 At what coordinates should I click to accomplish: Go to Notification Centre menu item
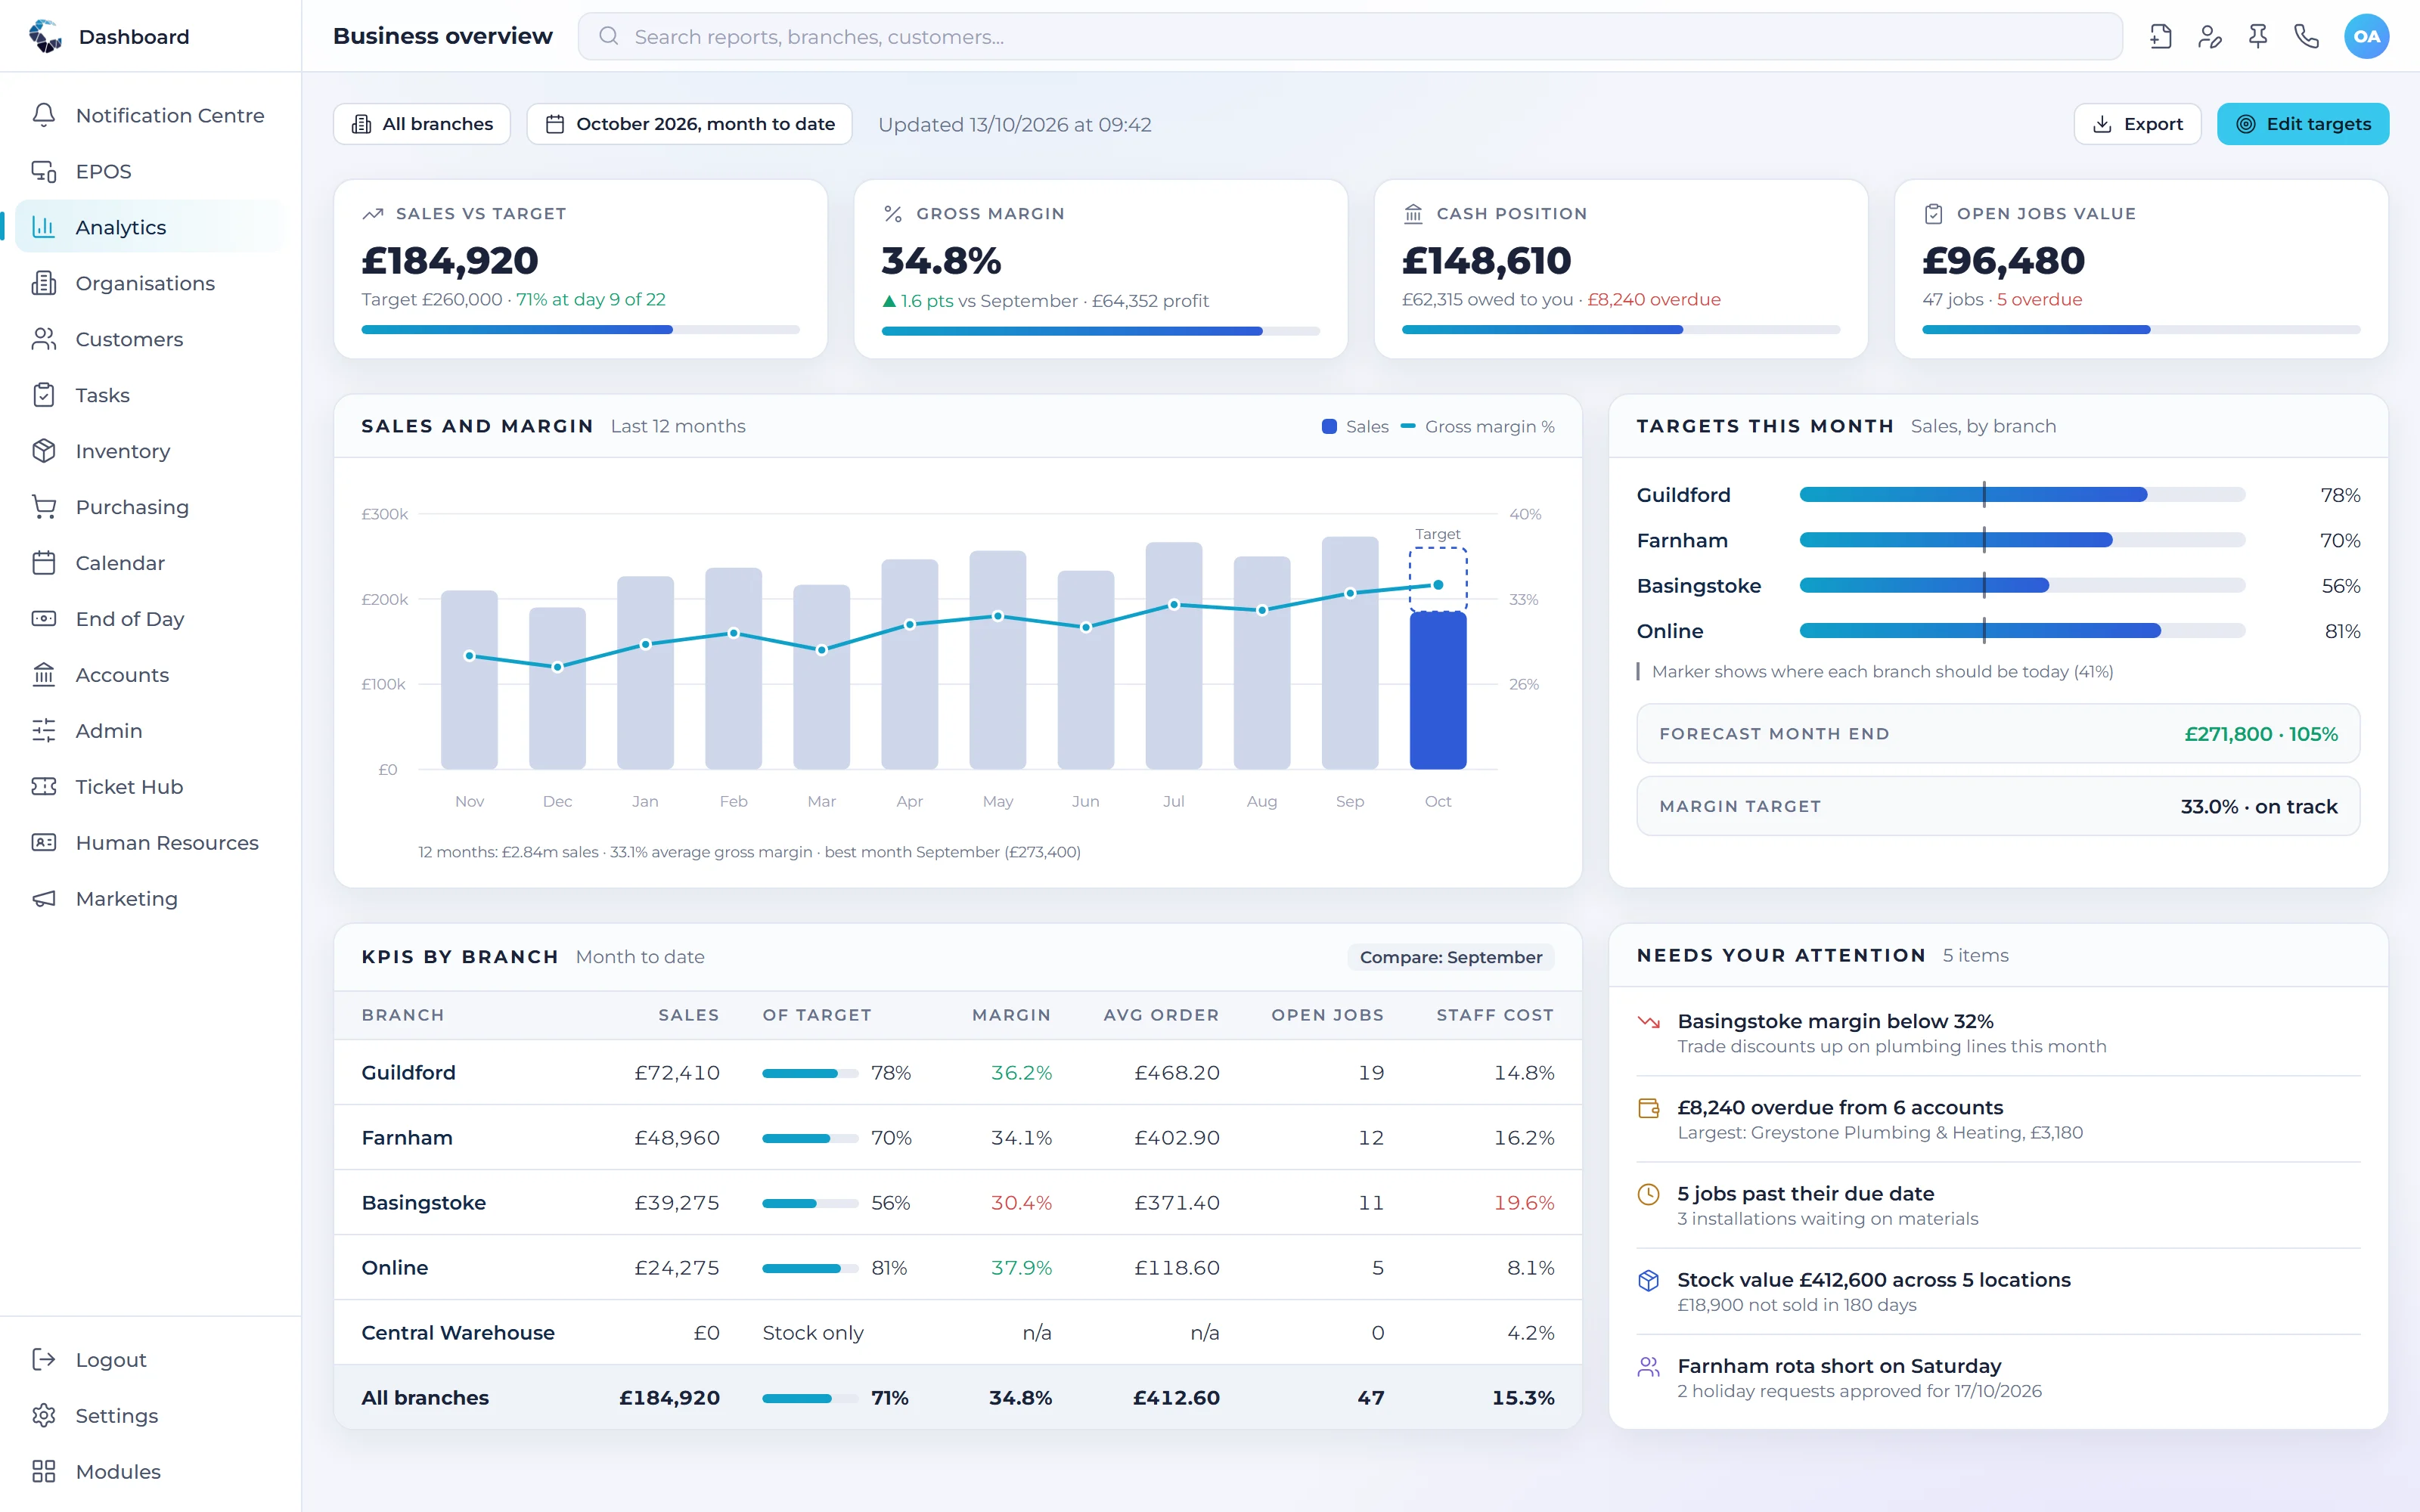pyautogui.click(x=149, y=115)
